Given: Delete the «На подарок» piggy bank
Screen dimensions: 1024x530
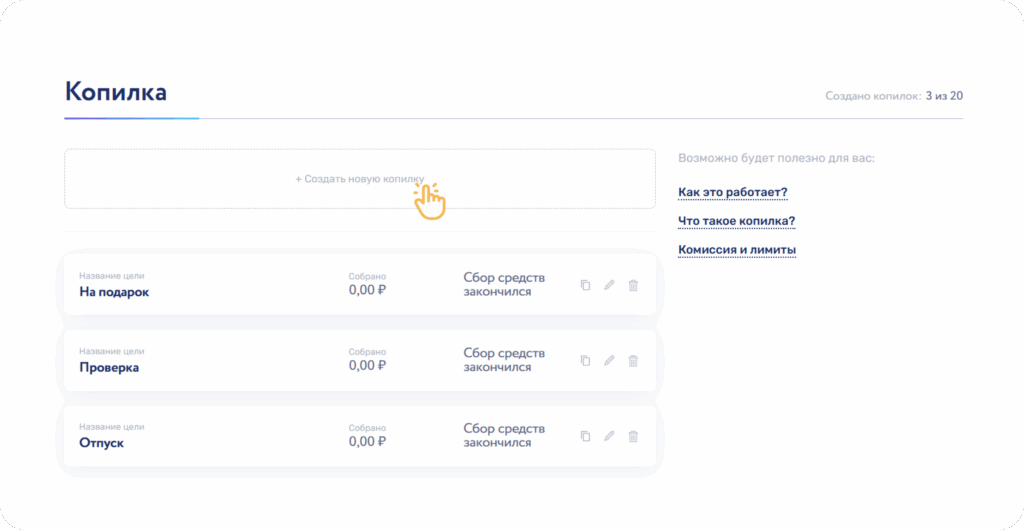Looking at the screenshot, I should [633, 285].
